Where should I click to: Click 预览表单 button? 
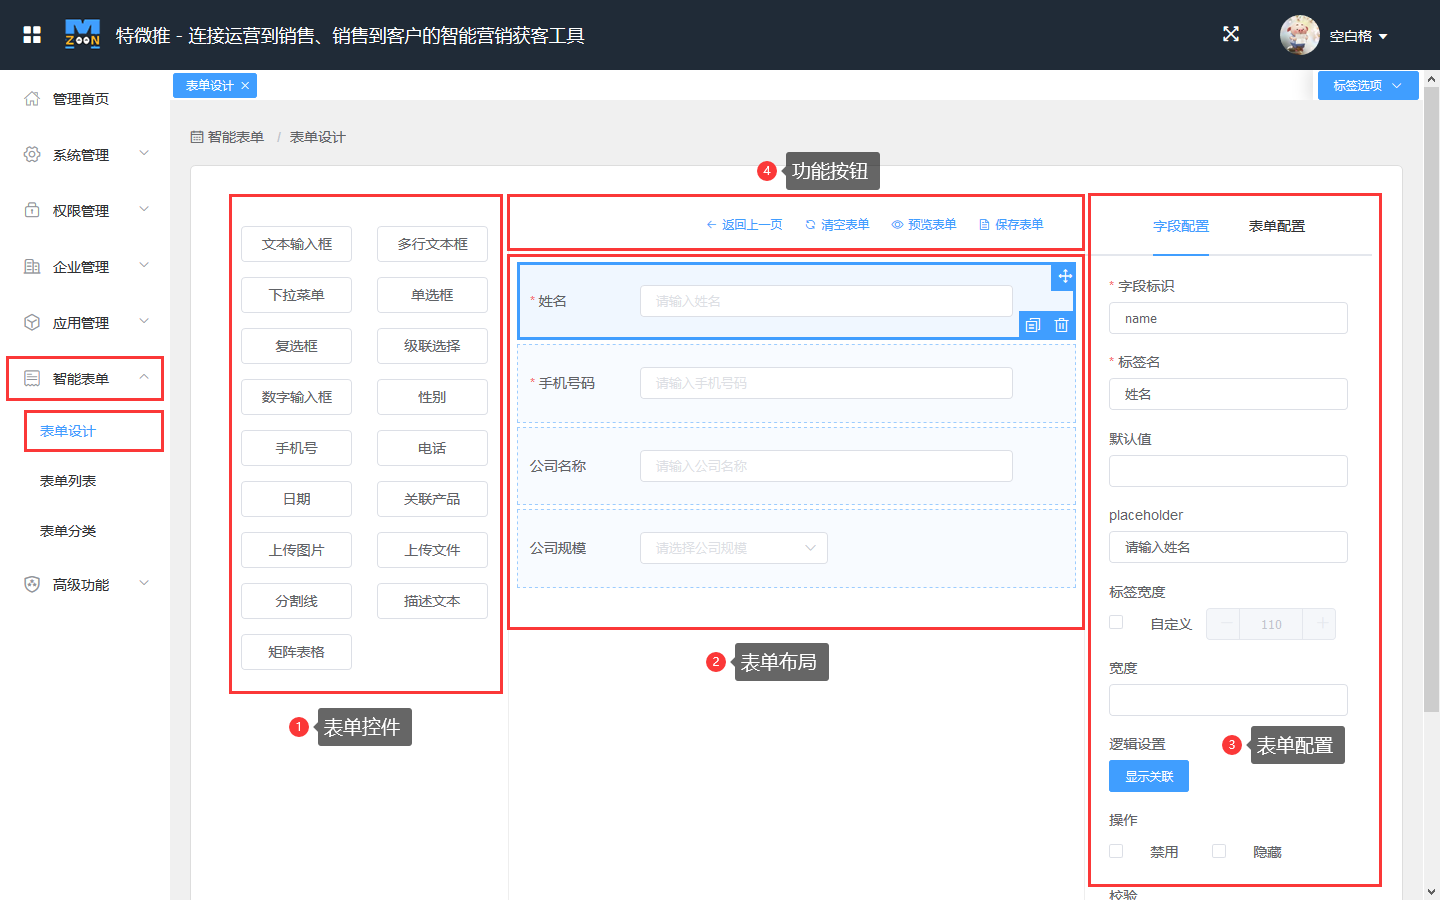click(x=924, y=225)
